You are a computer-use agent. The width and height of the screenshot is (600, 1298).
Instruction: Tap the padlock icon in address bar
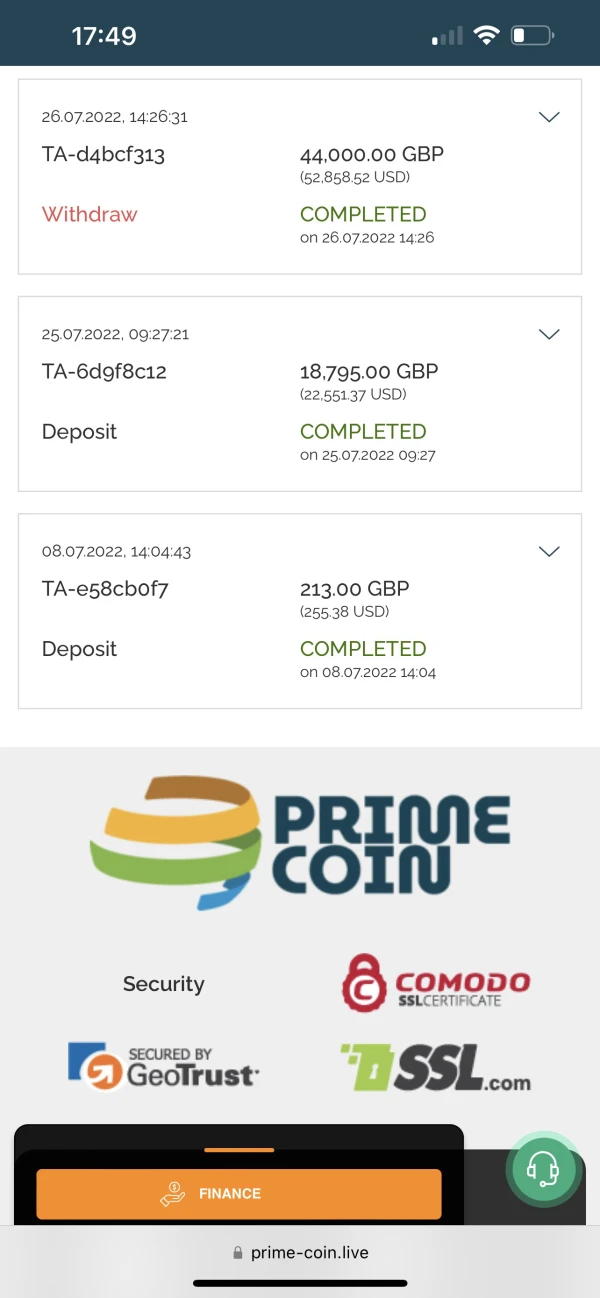click(237, 1253)
